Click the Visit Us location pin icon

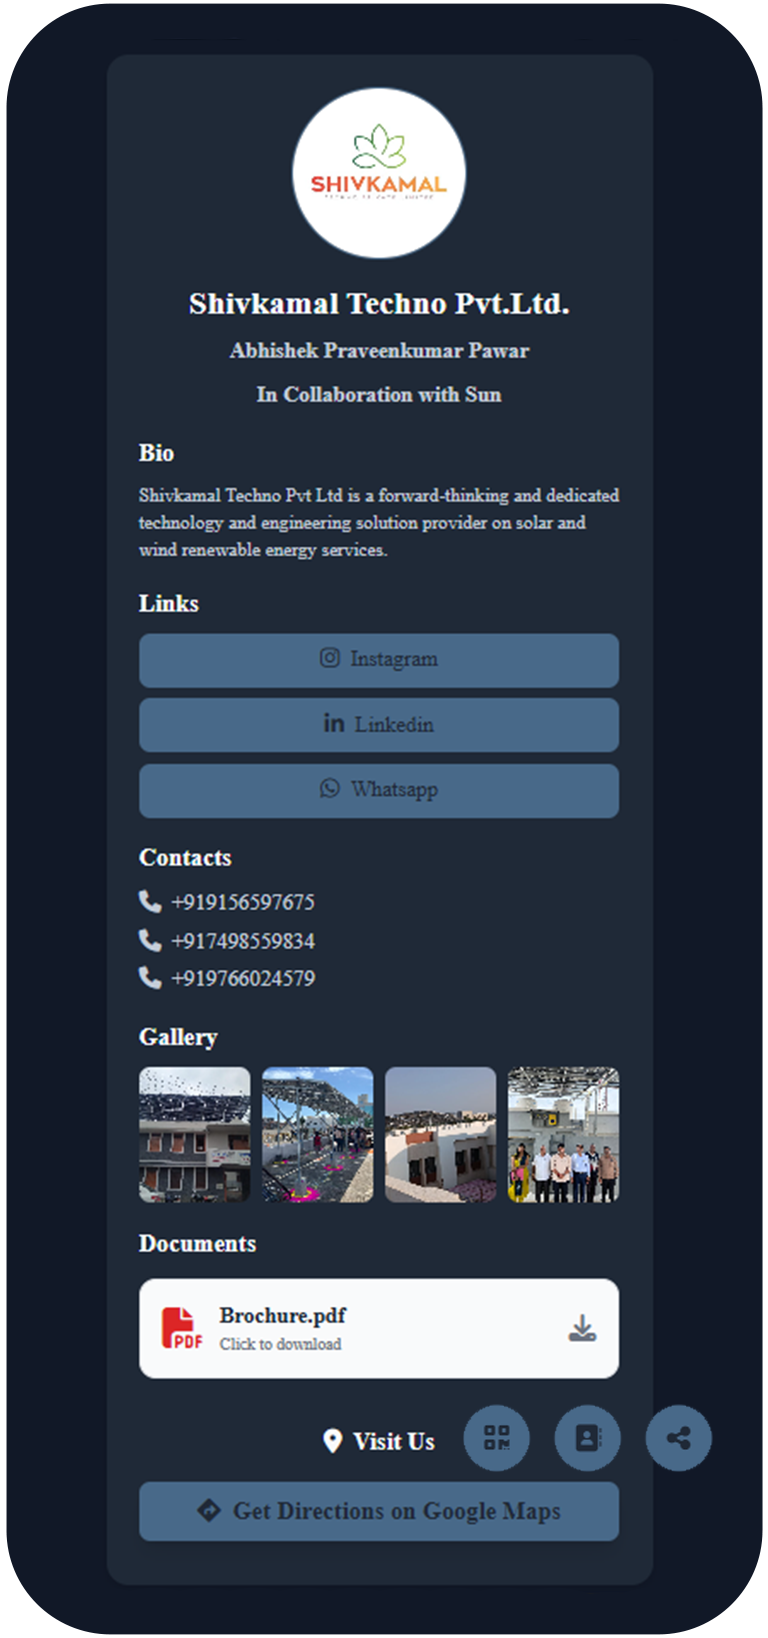pyautogui.click(x=333, y=1441)
